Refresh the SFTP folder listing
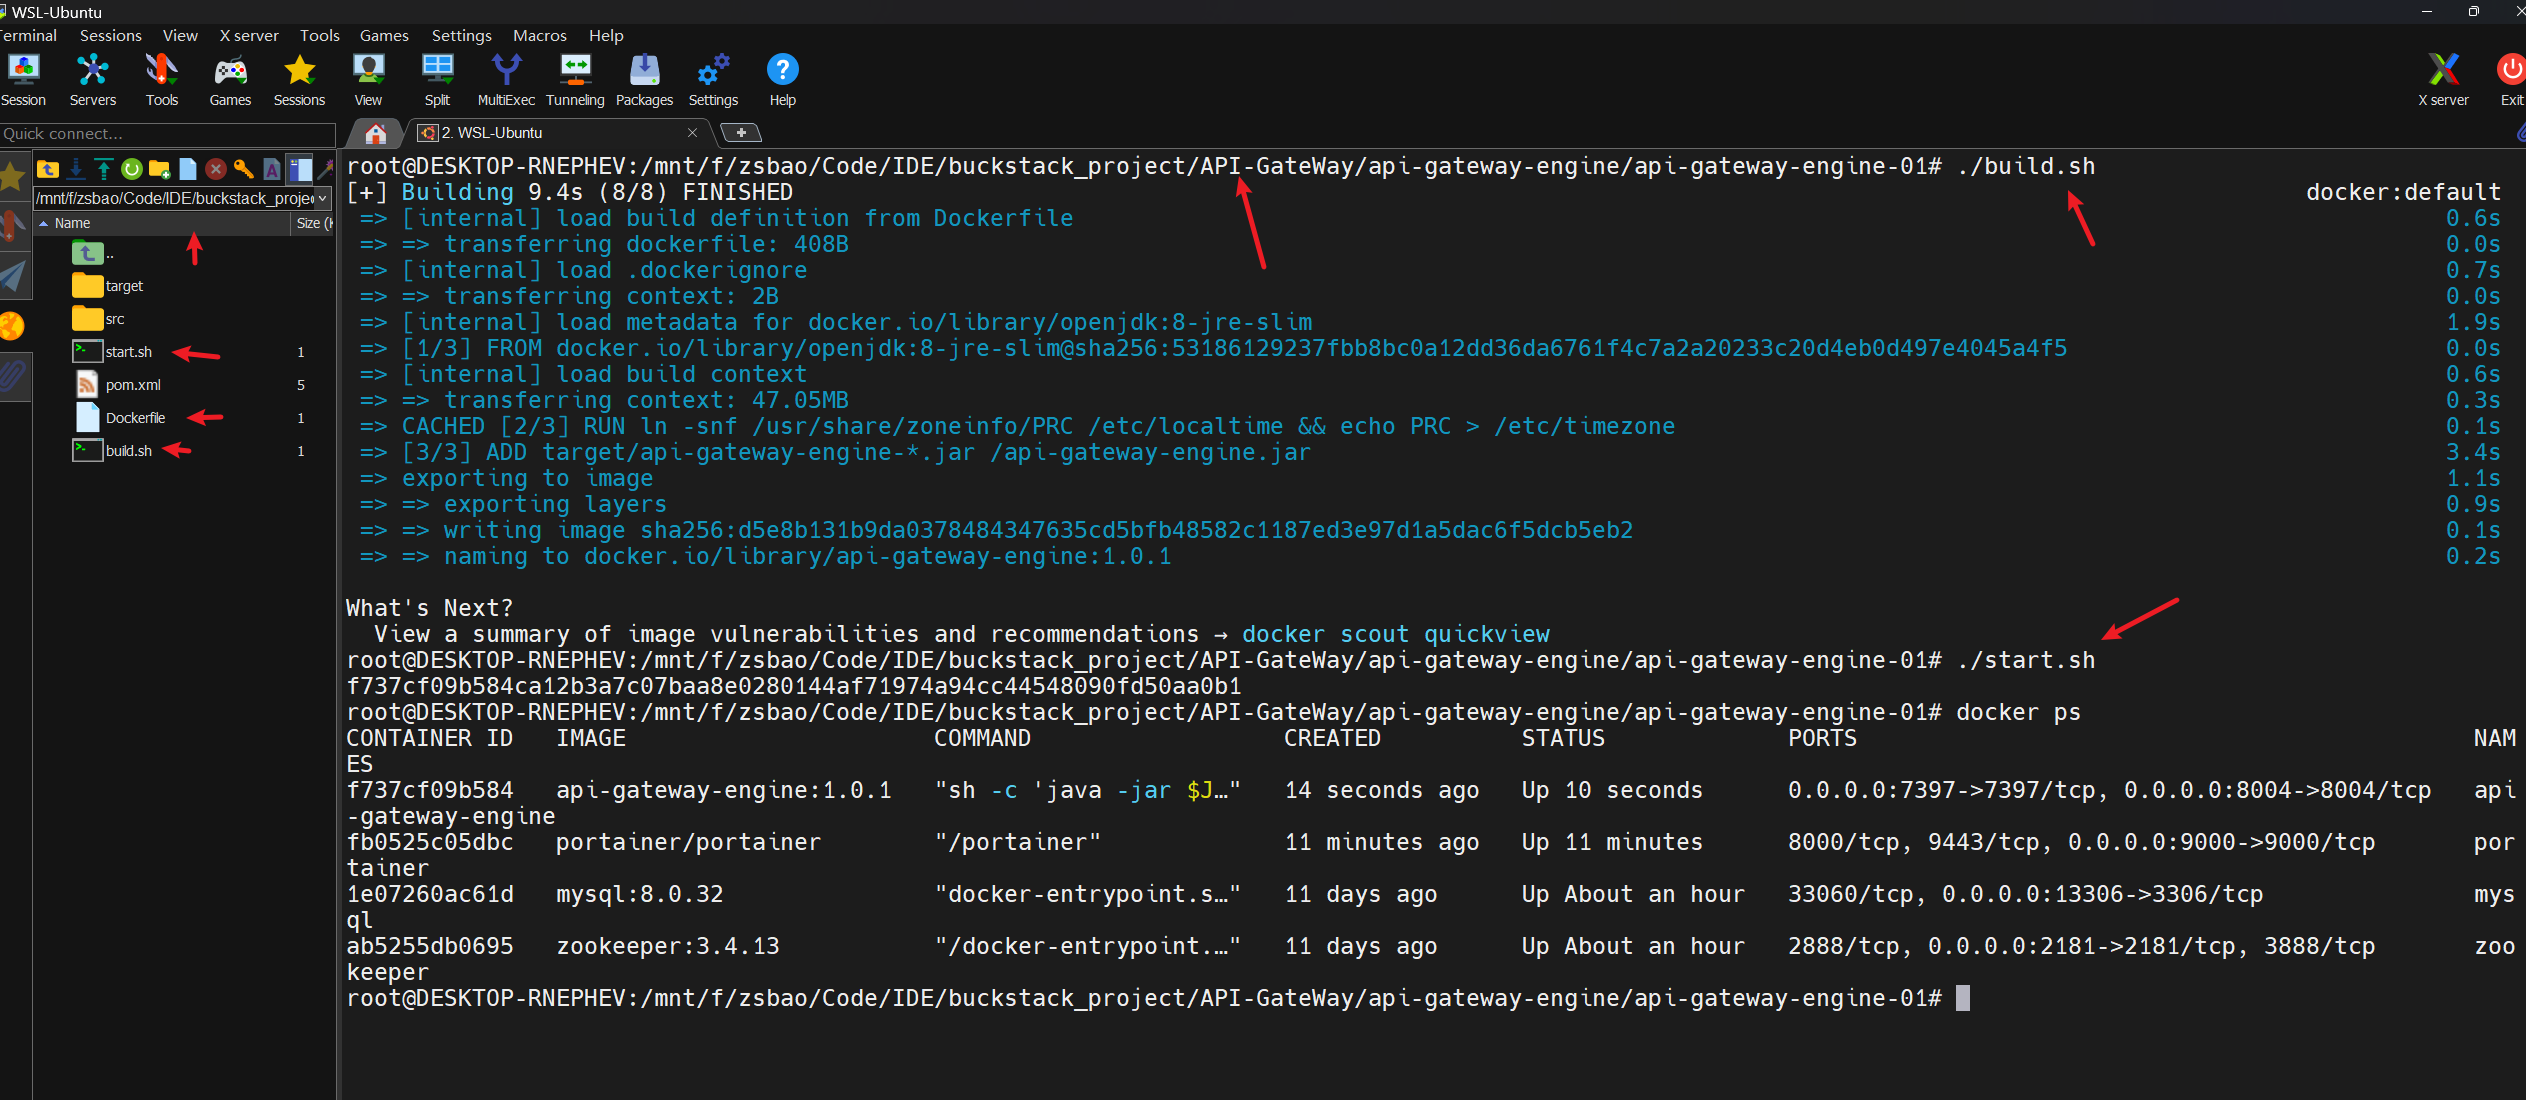This screenshot has width=2526, height=1100. [131, 169]
